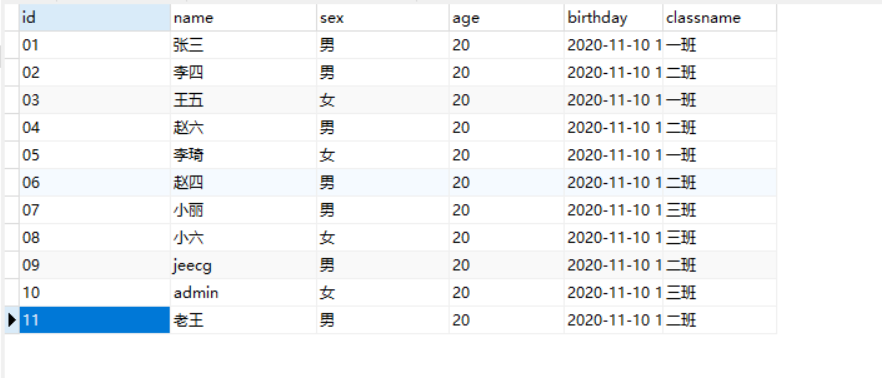The height and width of the screenshot is (378, 882).
Task: Select the row header beside id 01
Action: click(x=11, y=45)
